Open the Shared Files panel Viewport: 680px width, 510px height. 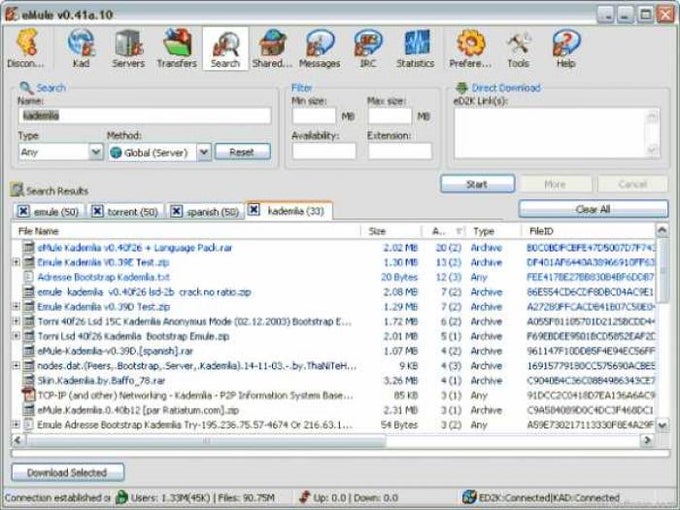point(272,48)
